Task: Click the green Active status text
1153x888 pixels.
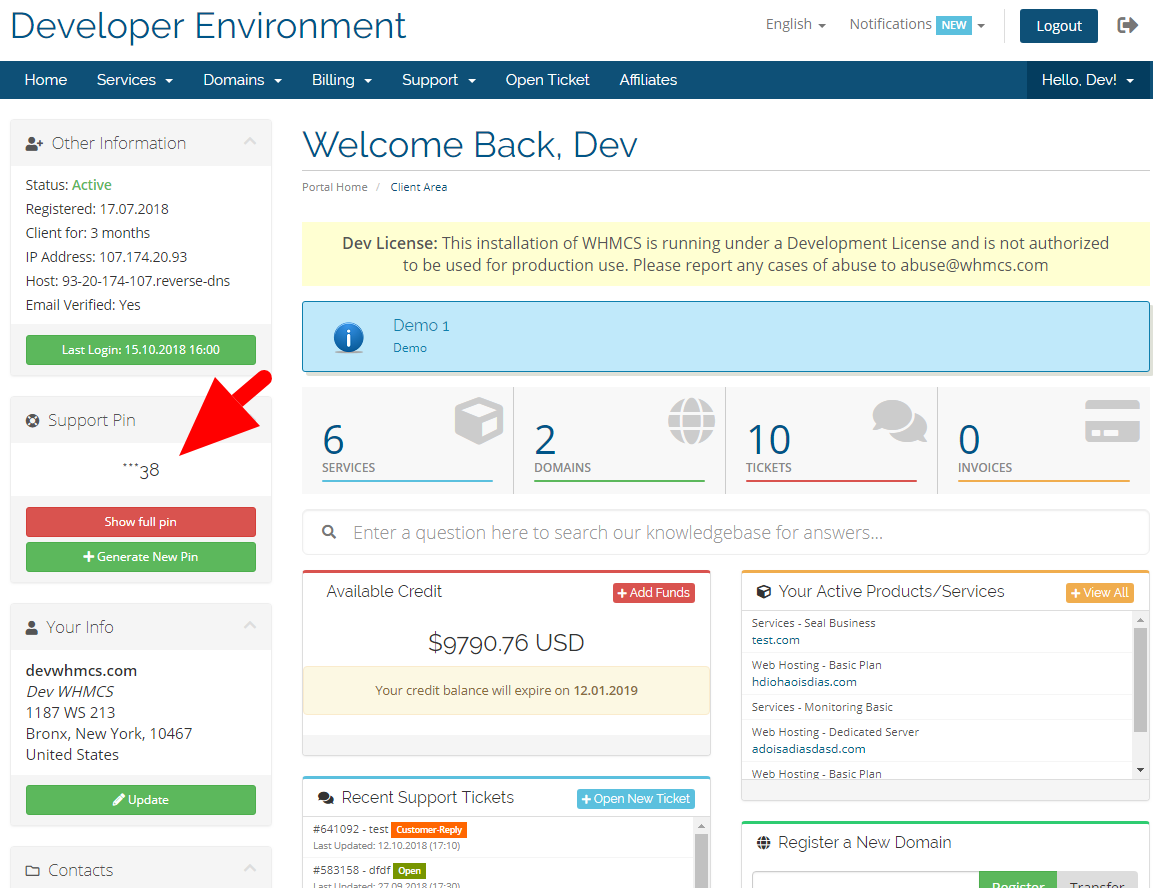Action: (x=91, y=185)
